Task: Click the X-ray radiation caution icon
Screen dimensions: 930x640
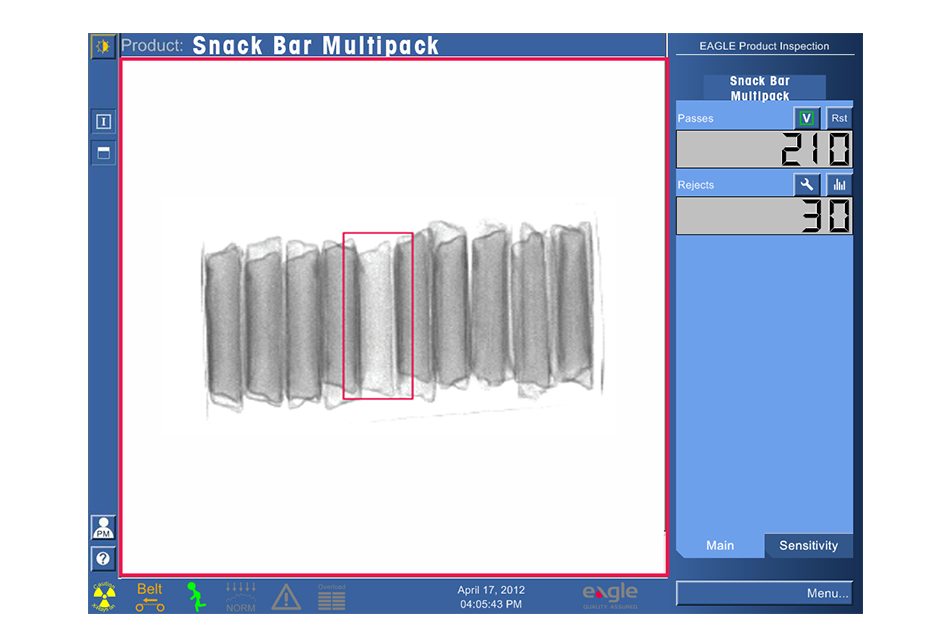Action: coord(105,597)
